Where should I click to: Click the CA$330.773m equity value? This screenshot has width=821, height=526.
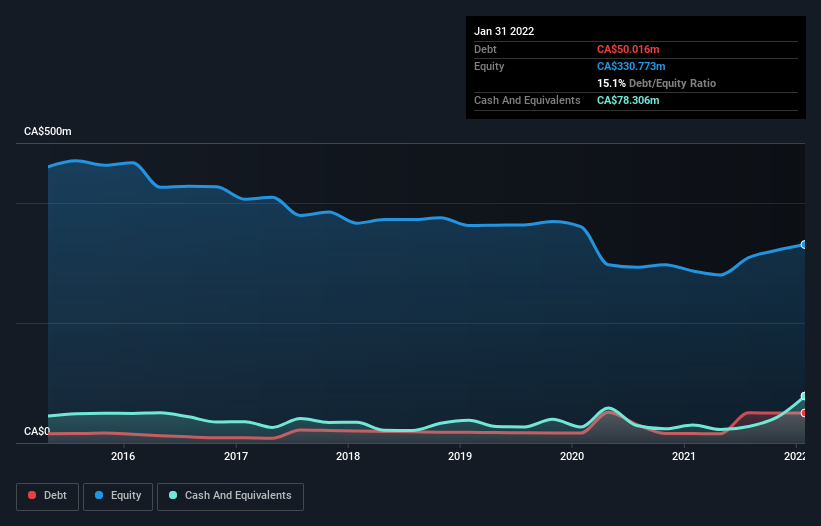[631, 66]
